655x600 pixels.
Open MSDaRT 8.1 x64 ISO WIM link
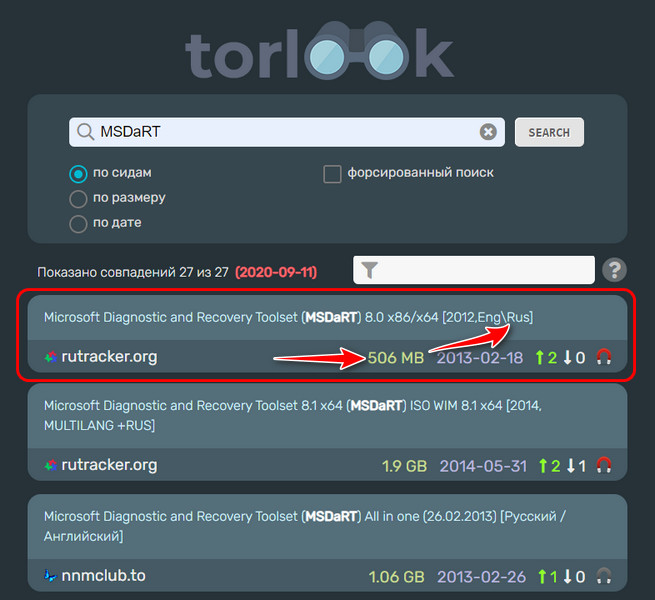pyautogui.click(x=292, y=415)
